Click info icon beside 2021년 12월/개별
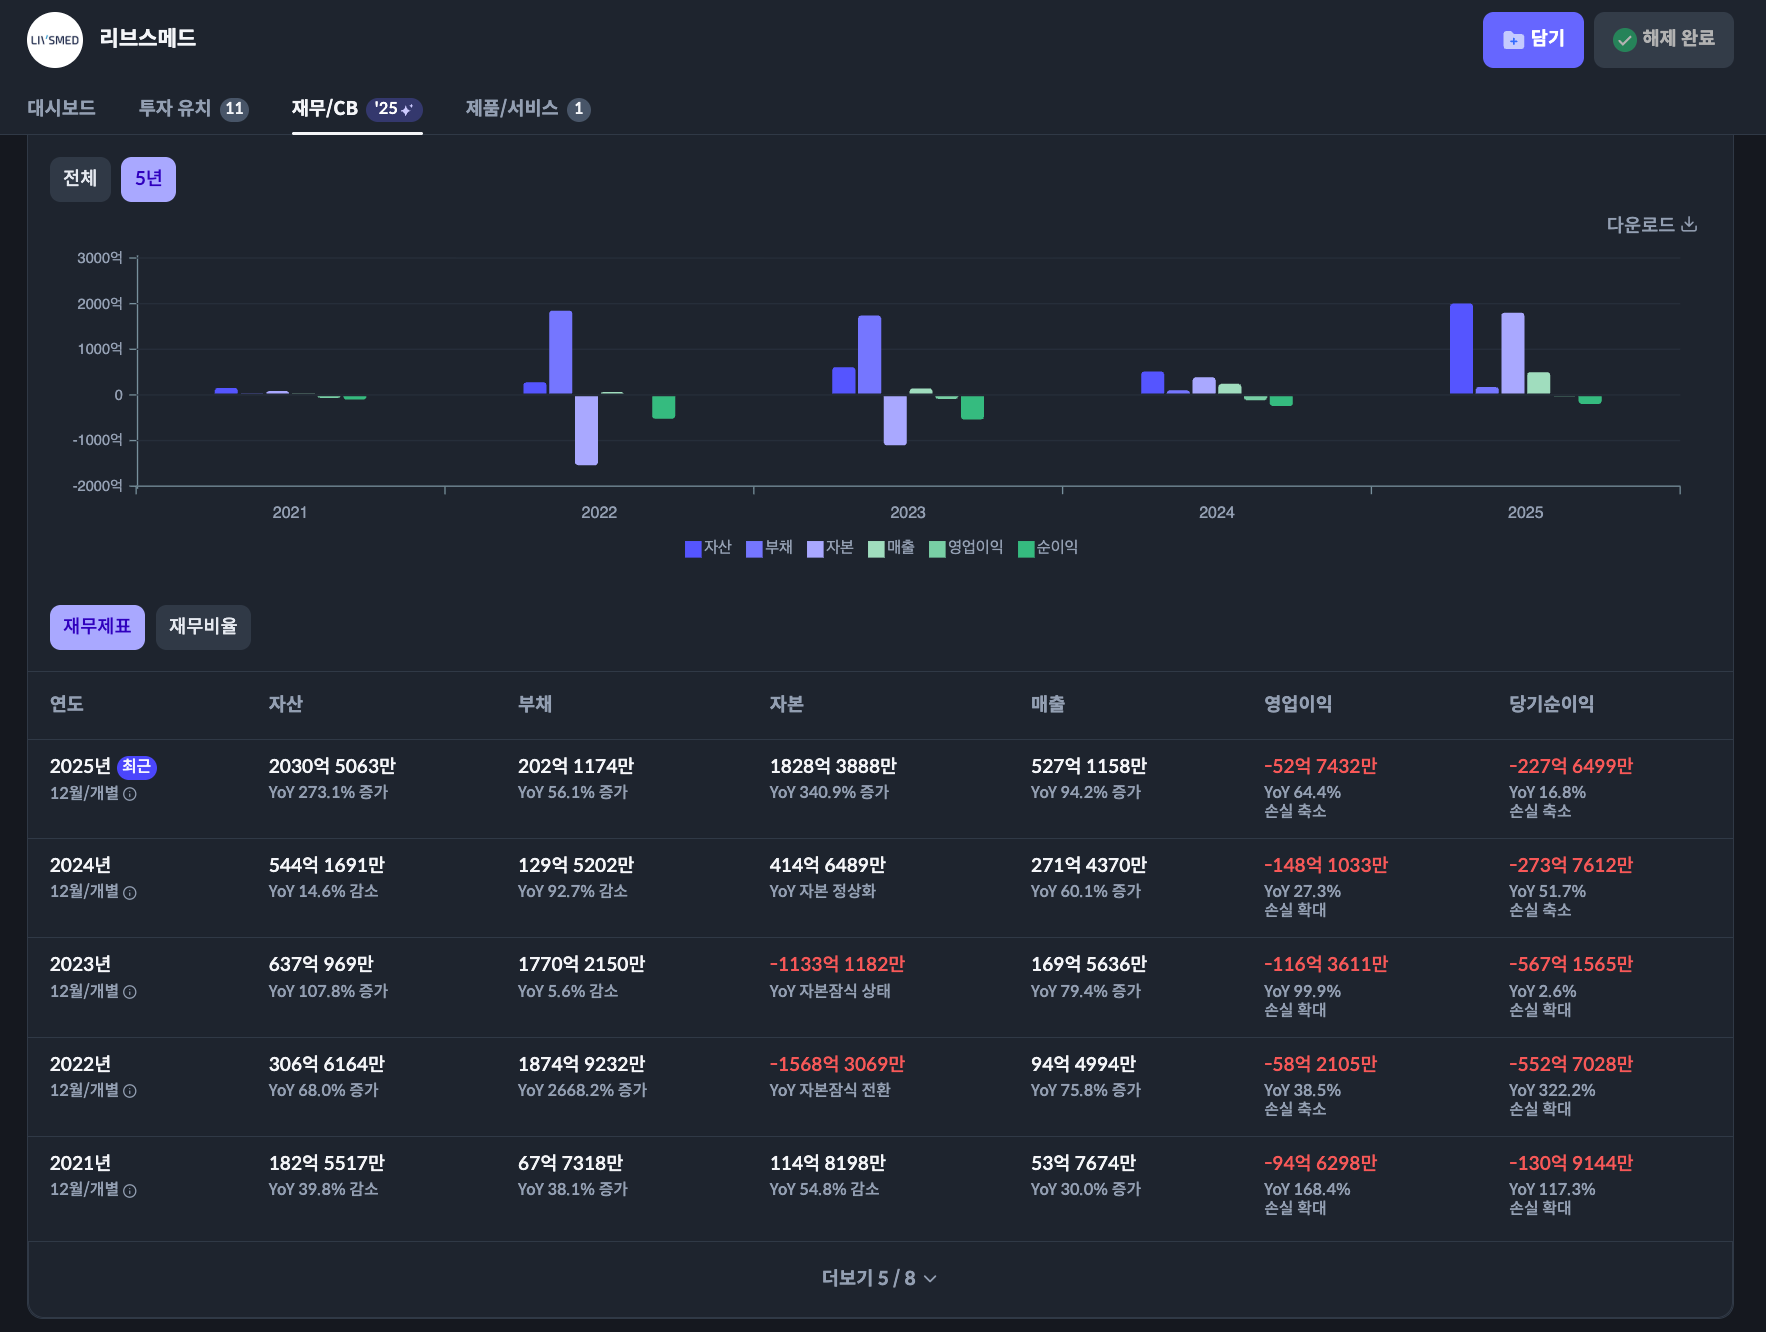Screen dimensions: 1766x1332 coord(130,1191)
